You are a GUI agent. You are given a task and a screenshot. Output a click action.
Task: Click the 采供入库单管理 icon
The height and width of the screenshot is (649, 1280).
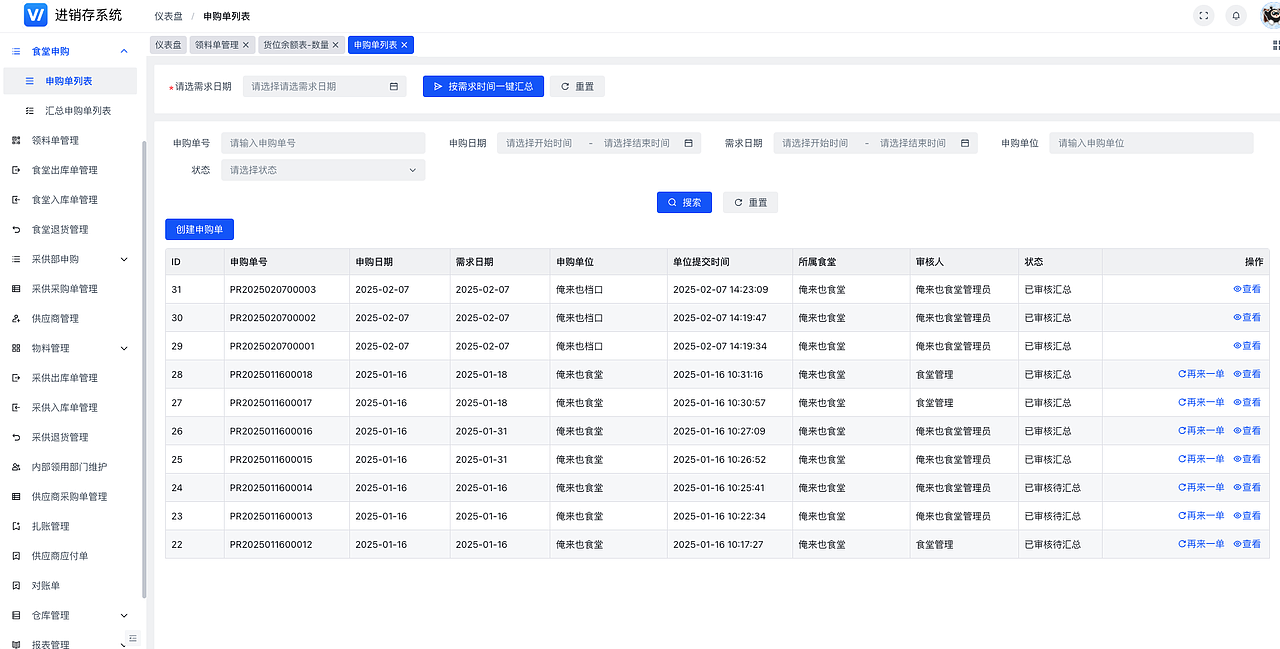click(x=15, y=407)
